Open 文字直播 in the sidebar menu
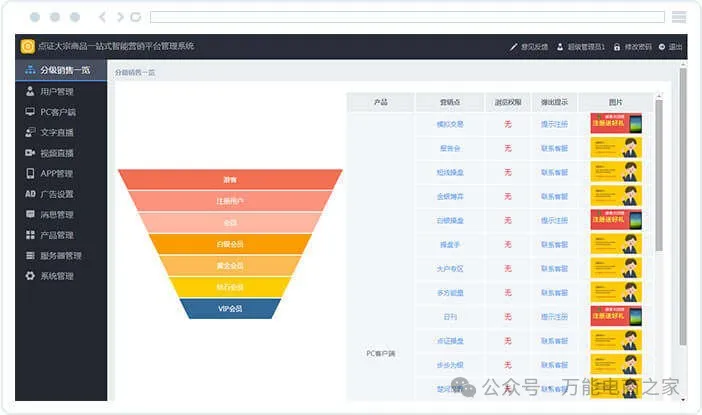This screenshot has height=415, width=702. pyautogui.click(x=57, y=132)
